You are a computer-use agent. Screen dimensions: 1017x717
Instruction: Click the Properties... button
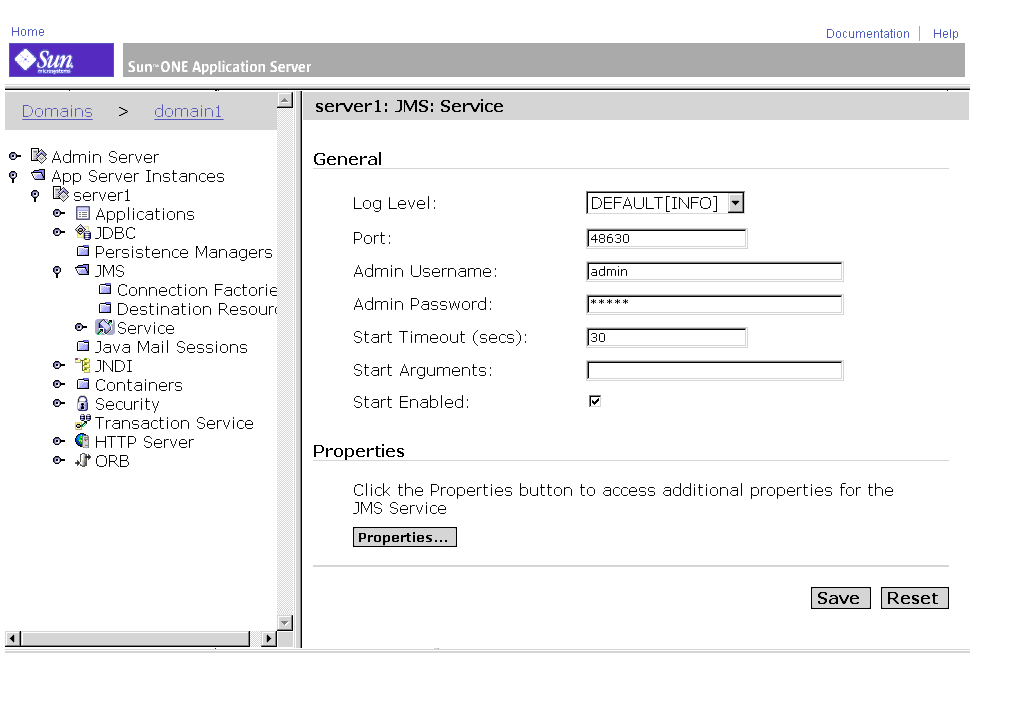tap(405, 537)
